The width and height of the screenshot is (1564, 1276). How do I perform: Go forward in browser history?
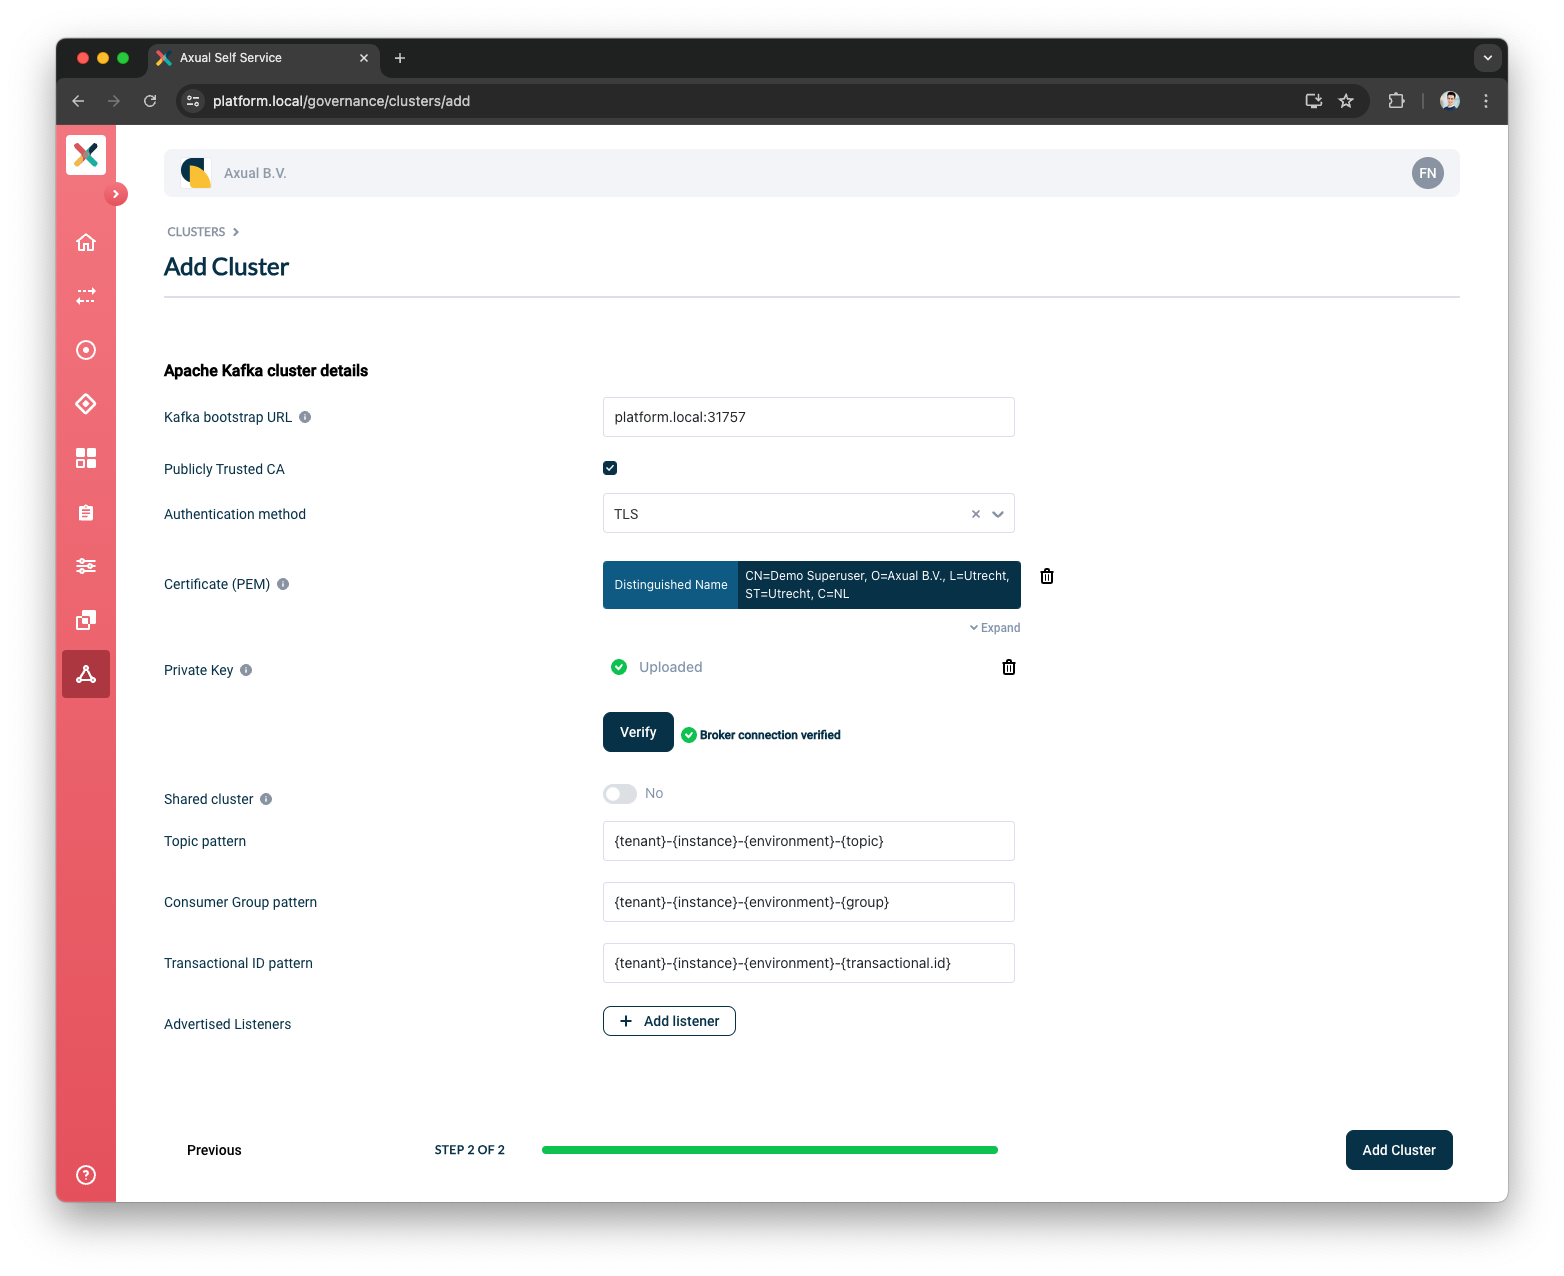pos(114,101)
